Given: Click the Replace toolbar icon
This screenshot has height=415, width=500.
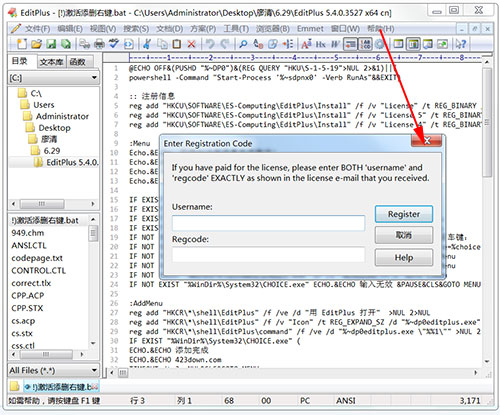Looking at the screenshot, I should point(258,44).
